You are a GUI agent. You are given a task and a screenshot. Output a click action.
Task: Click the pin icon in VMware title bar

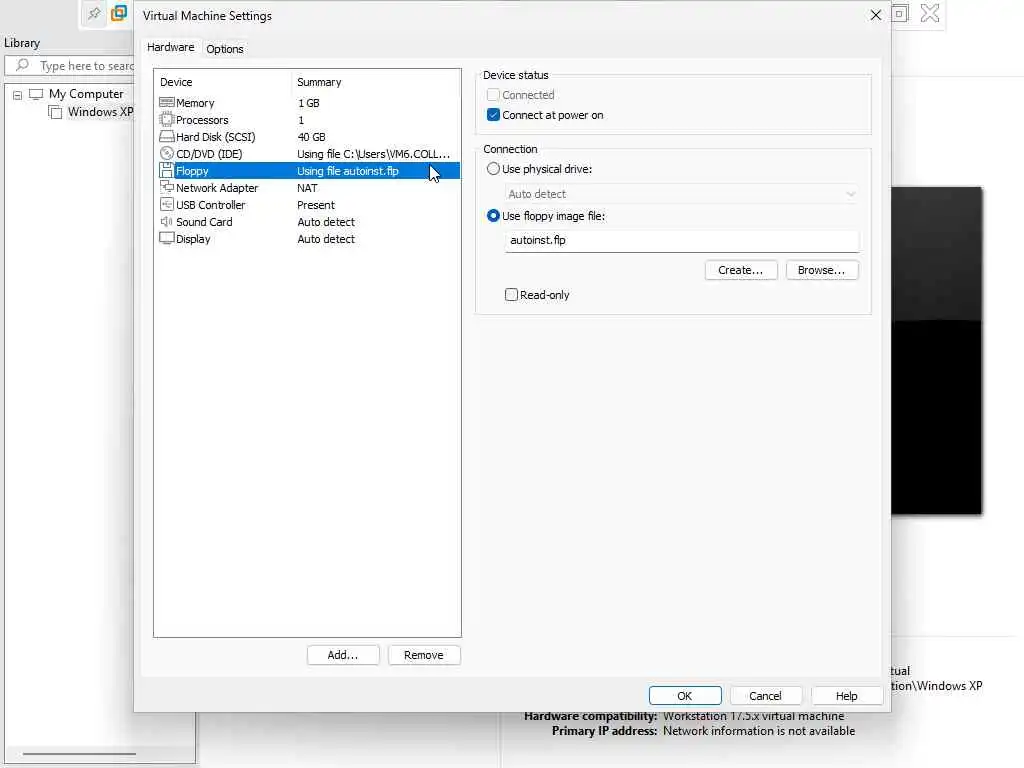(x=94, y=13)
